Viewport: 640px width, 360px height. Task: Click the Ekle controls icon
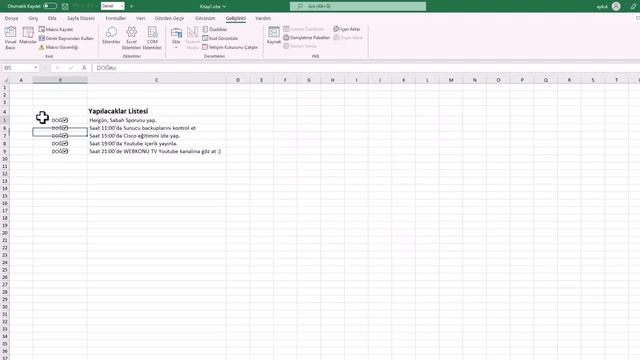pyautogui.click(x=176, y=33)
